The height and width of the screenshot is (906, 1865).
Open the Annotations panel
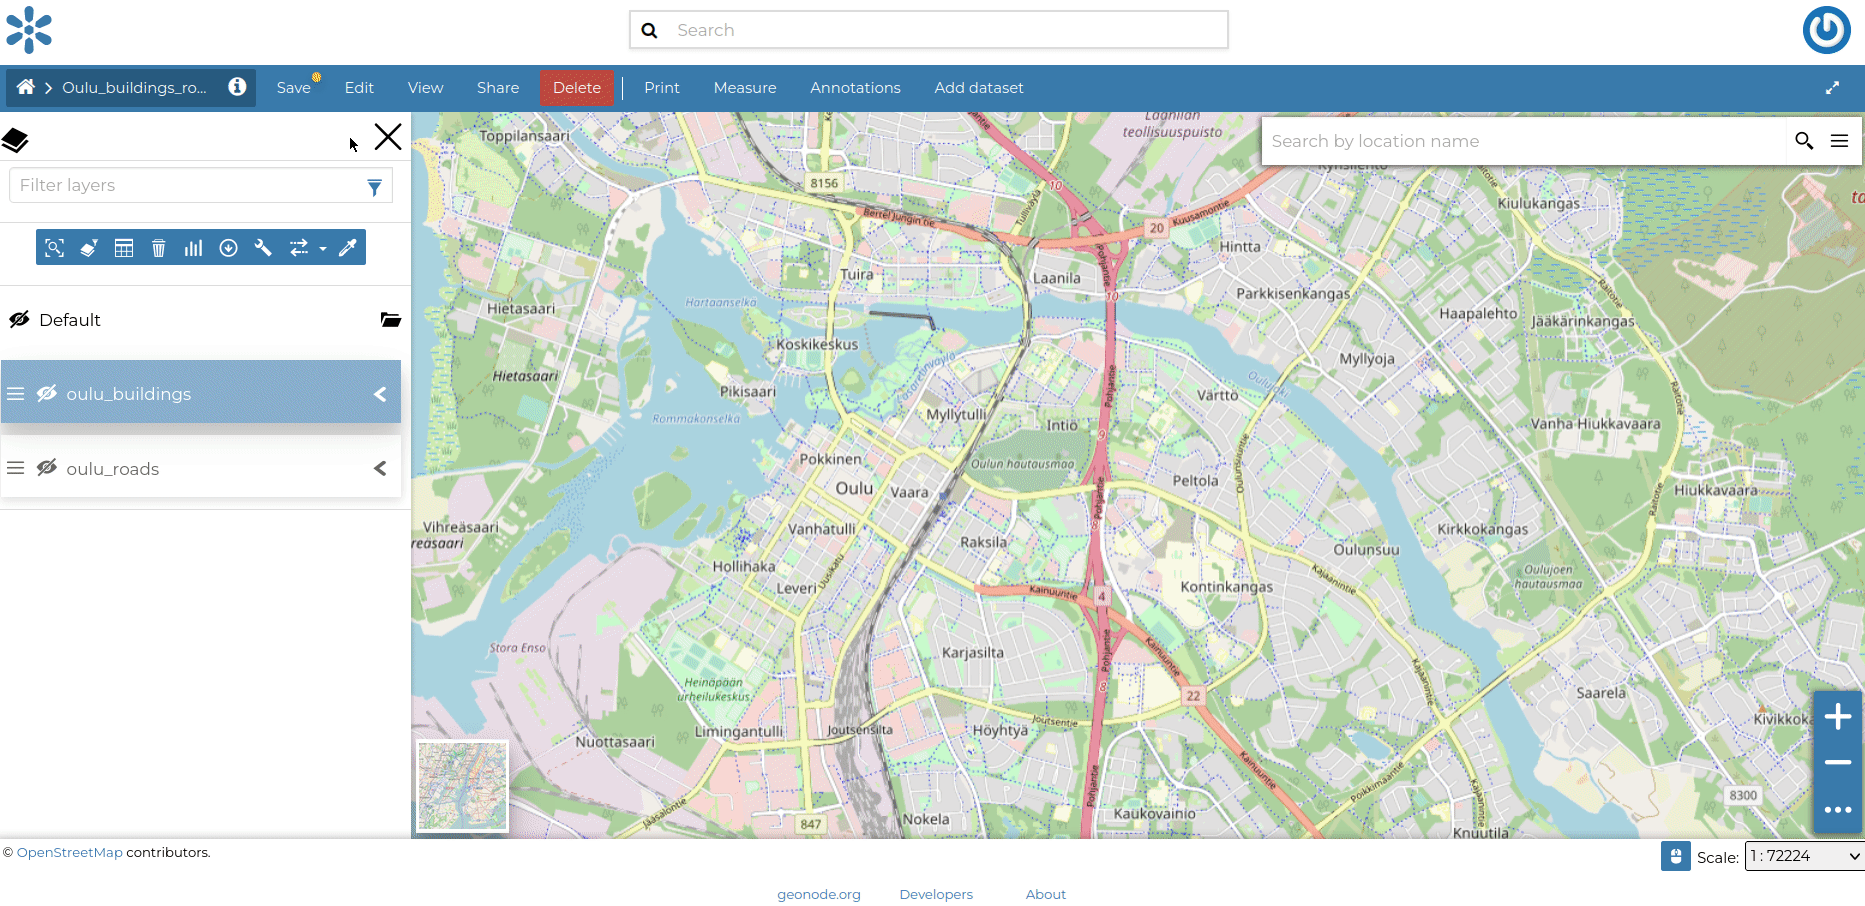855,88
